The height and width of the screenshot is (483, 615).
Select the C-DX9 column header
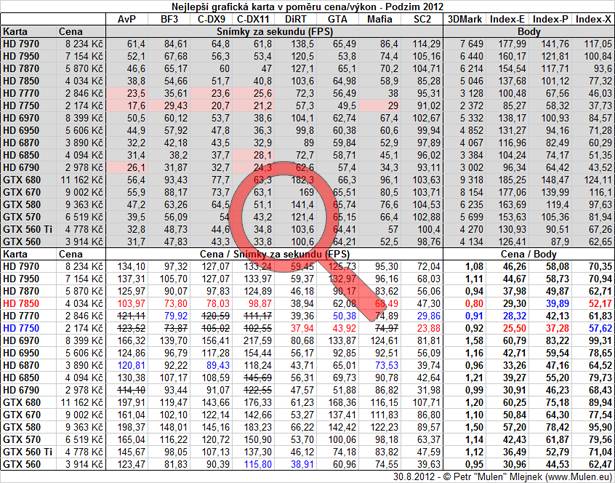[212, 19]
